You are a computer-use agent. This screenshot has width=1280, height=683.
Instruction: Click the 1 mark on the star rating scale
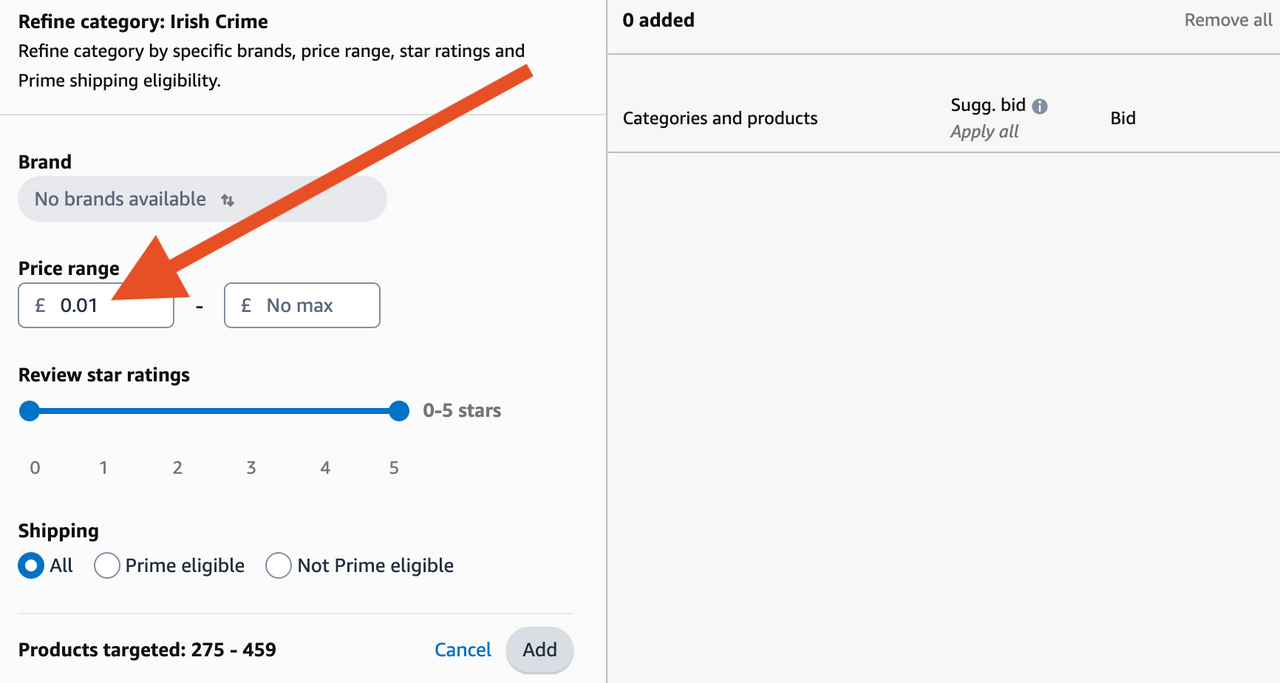click(x=103, y=468)
